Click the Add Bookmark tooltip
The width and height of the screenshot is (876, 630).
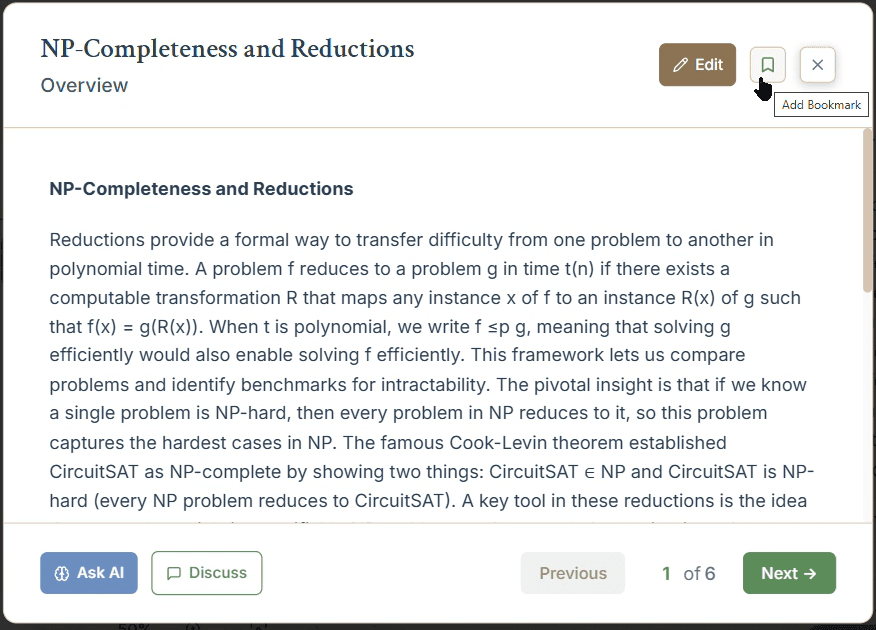[821, 105]
